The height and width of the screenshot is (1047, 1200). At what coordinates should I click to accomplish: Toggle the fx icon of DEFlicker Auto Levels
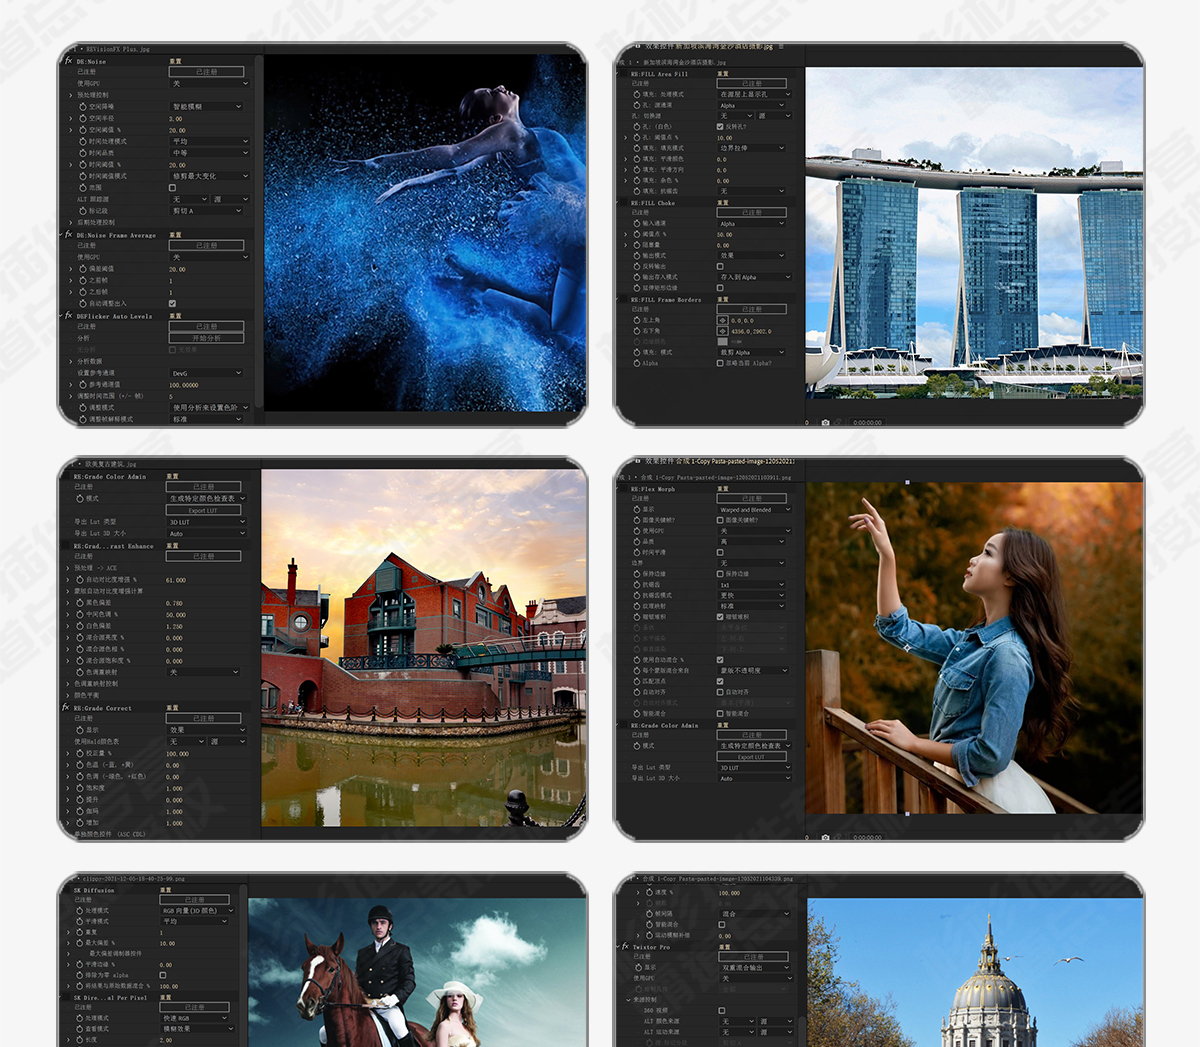tap(68, 316)
